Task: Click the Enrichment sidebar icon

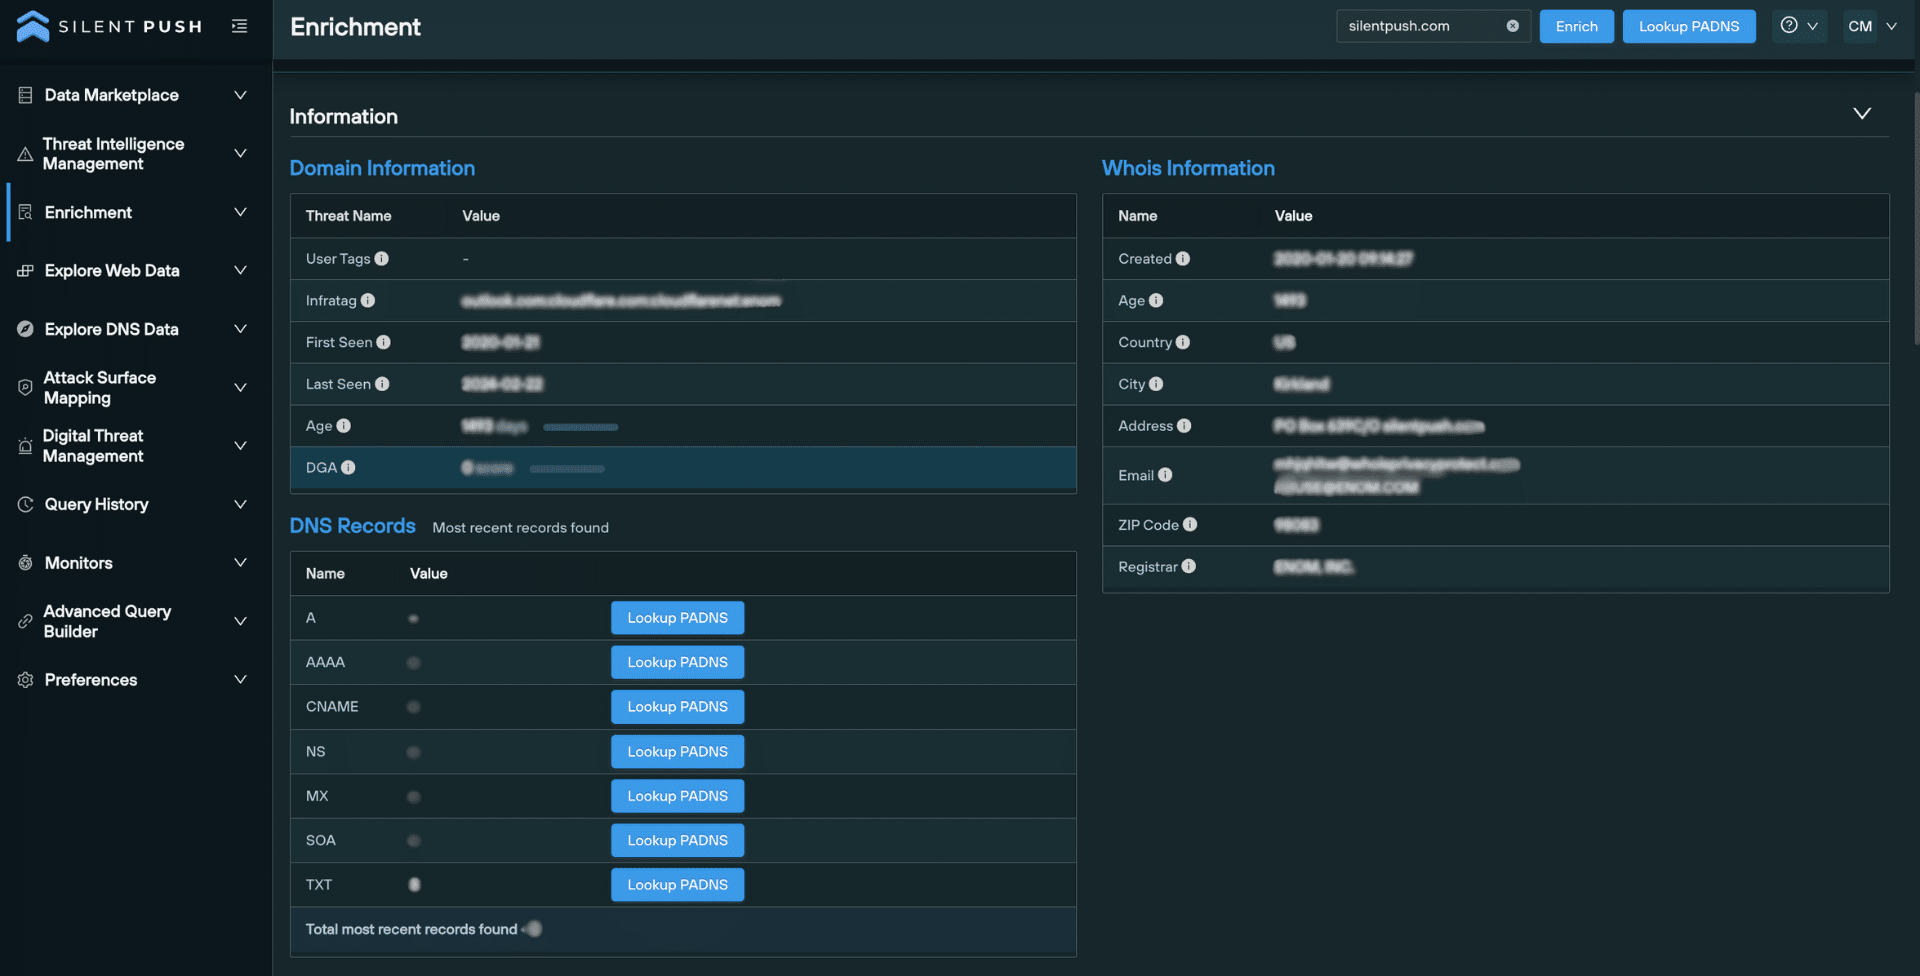Action: [25, 212]
